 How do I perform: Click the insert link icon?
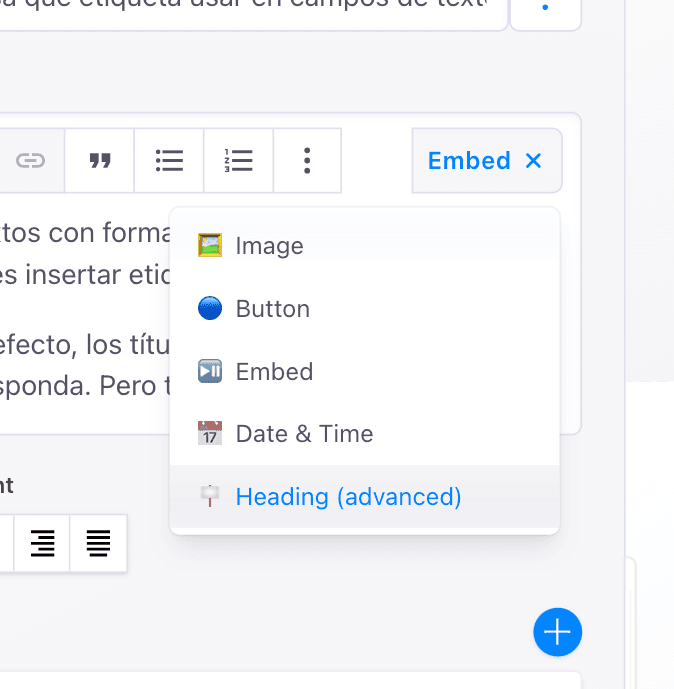(x=31, y=160)
